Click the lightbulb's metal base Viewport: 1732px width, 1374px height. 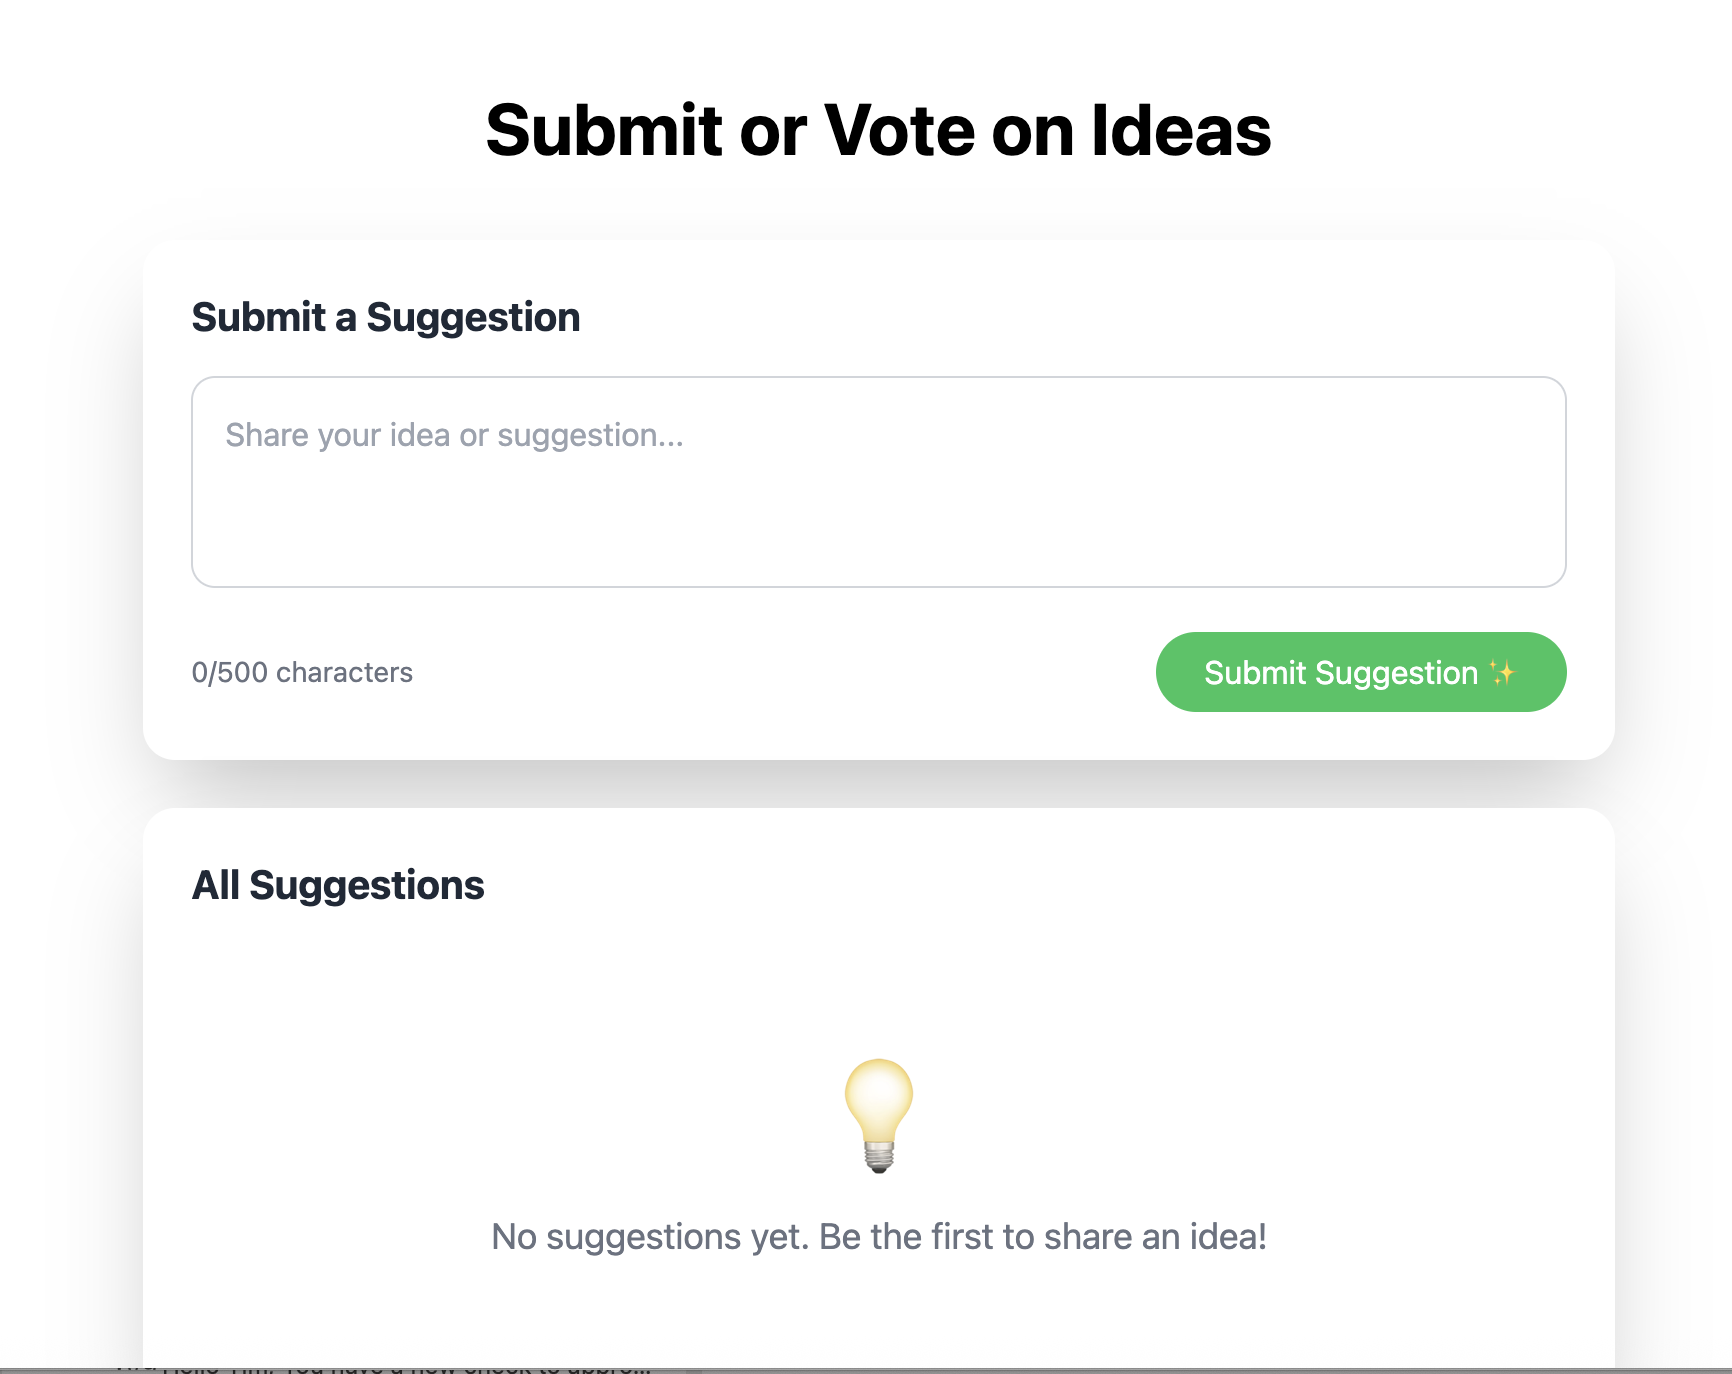click(879, 1158)
